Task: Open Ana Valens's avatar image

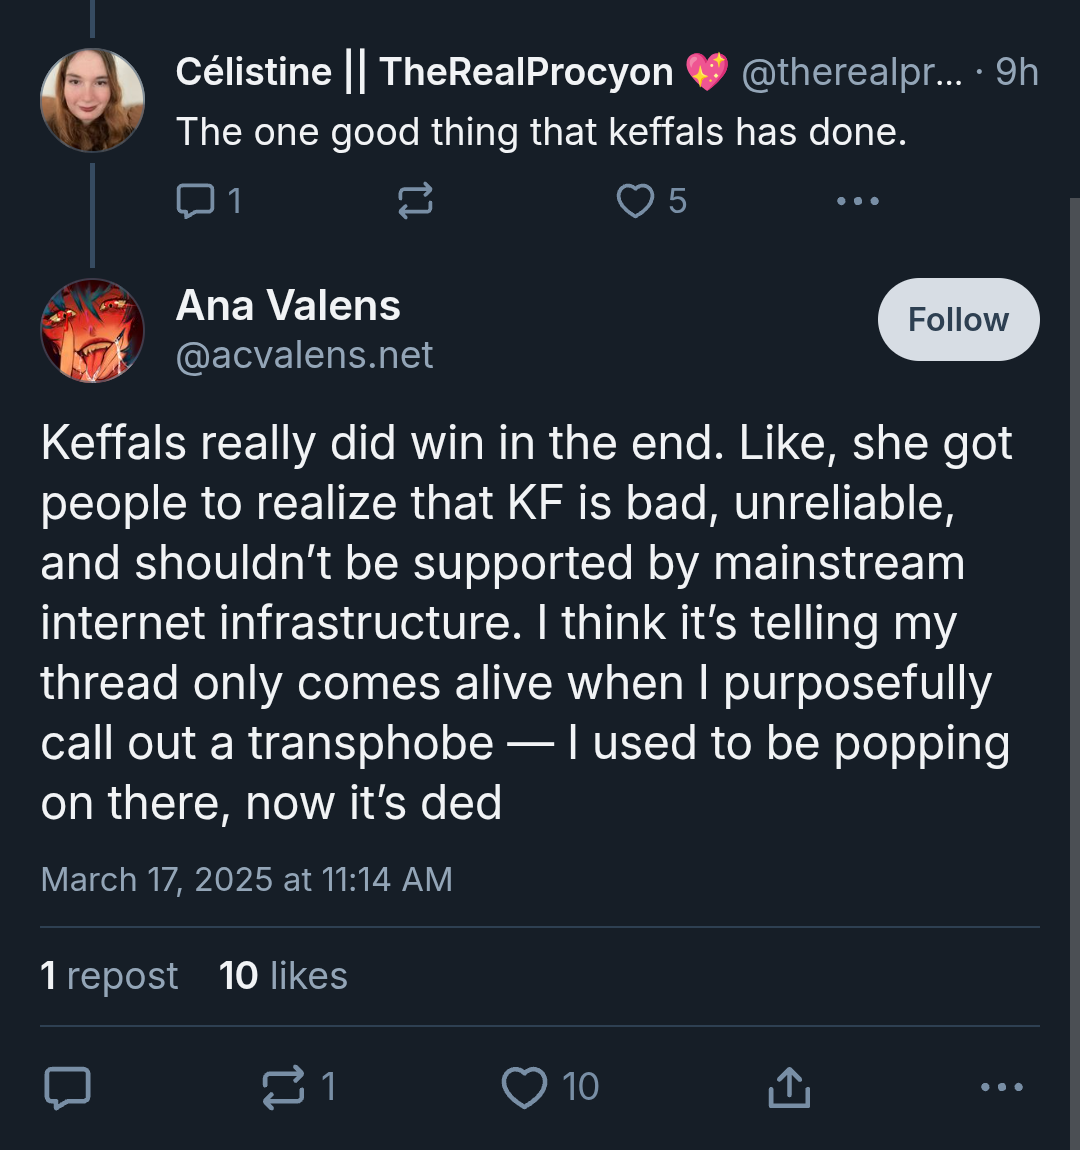Action: click(92, 331)
